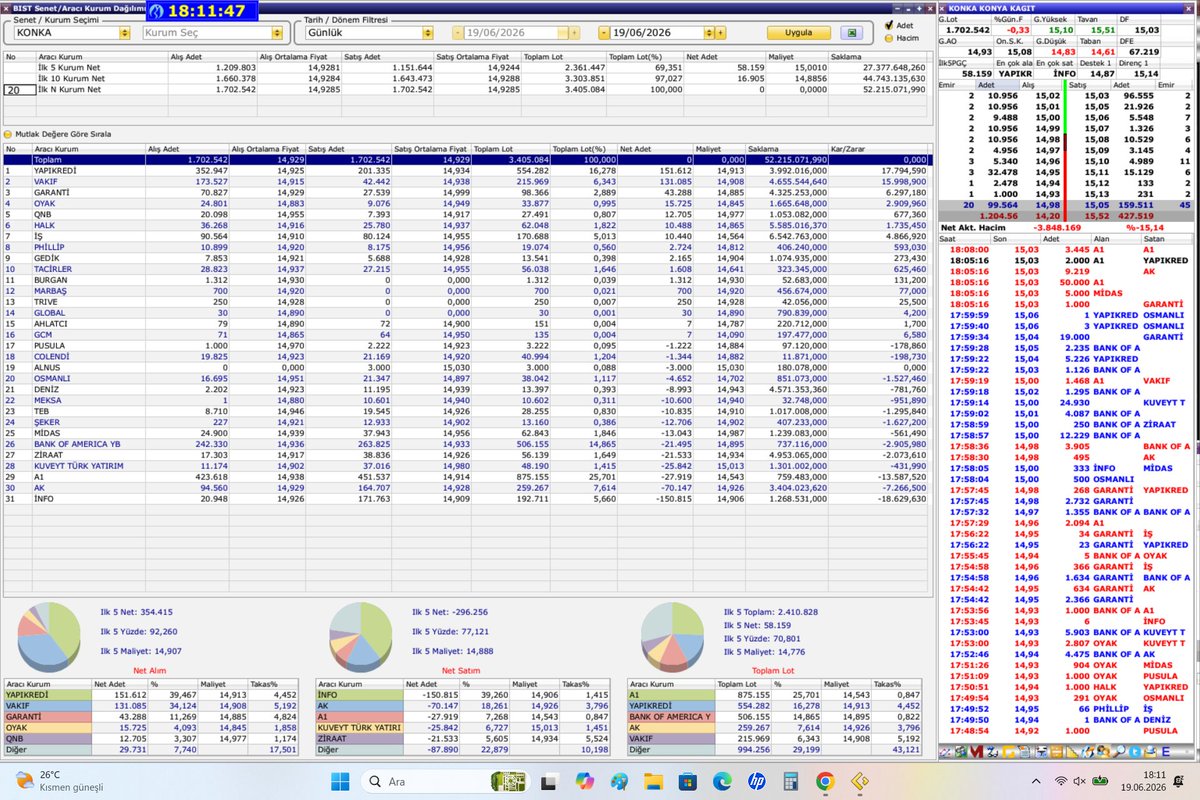Screen dimensions: 1200x800
Task: Select the Toplam summary row
Action: (x=467, y=159)
